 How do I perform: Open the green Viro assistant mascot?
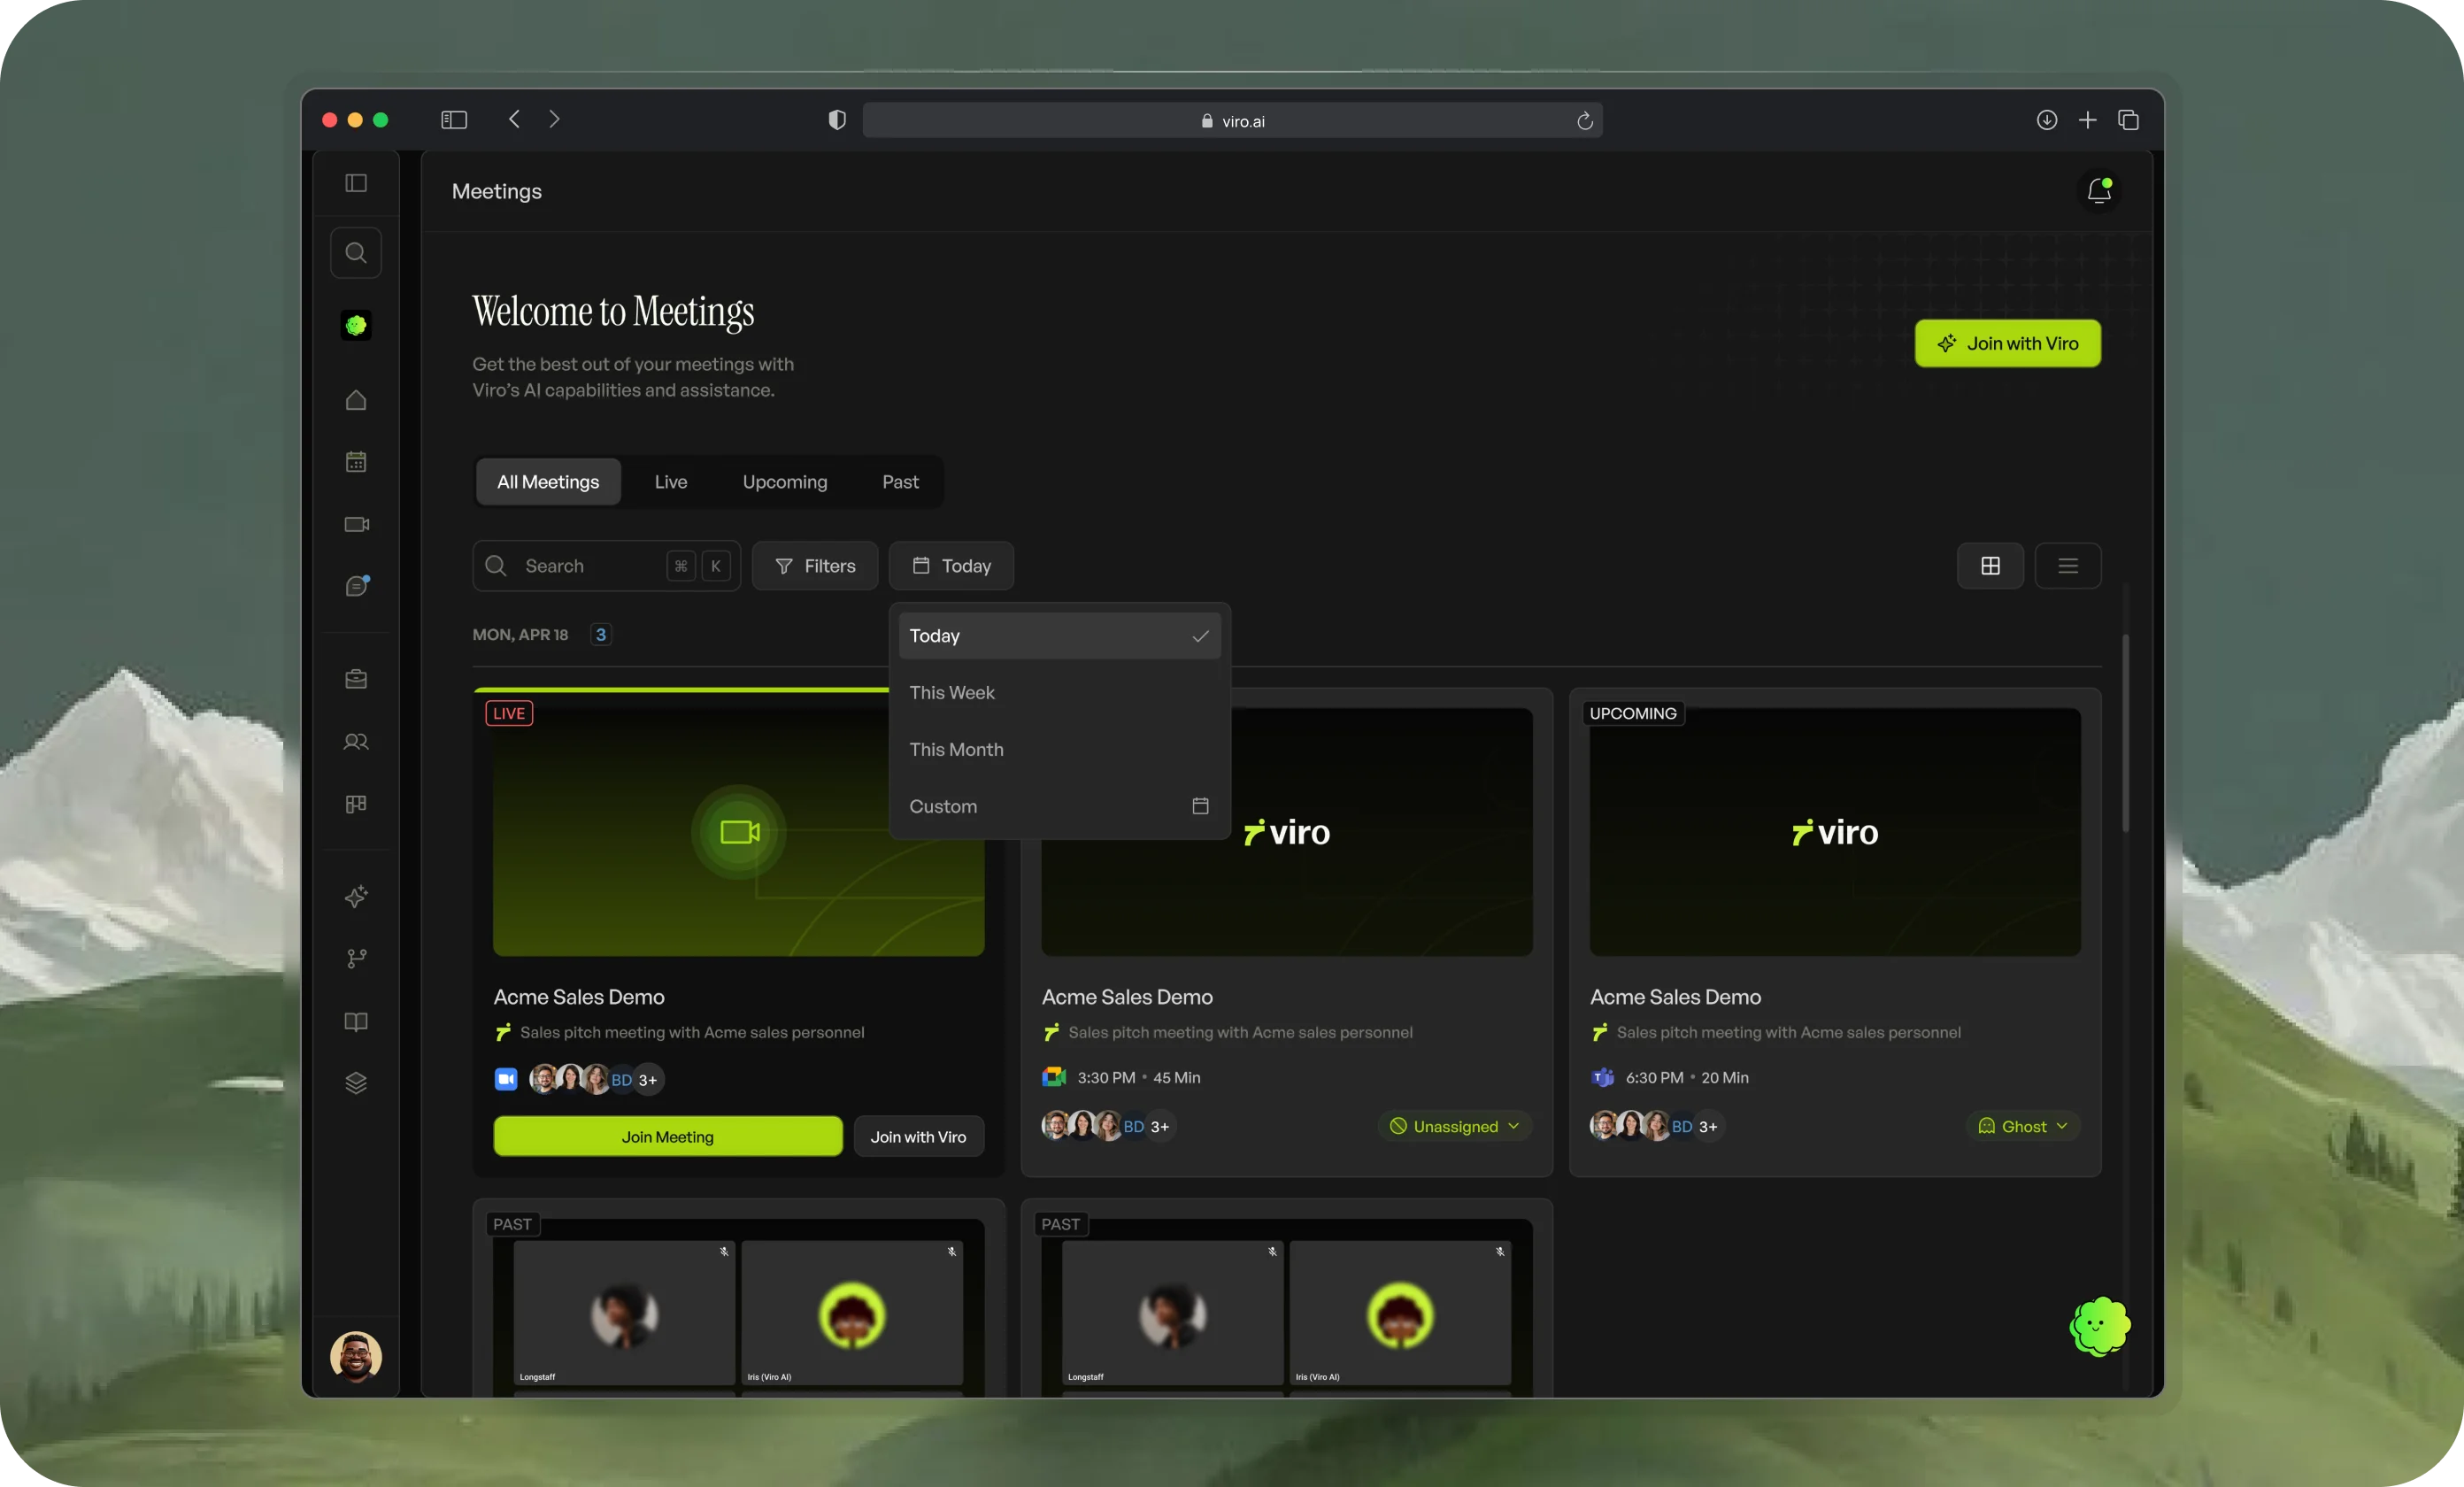tap(2099, 1326)
